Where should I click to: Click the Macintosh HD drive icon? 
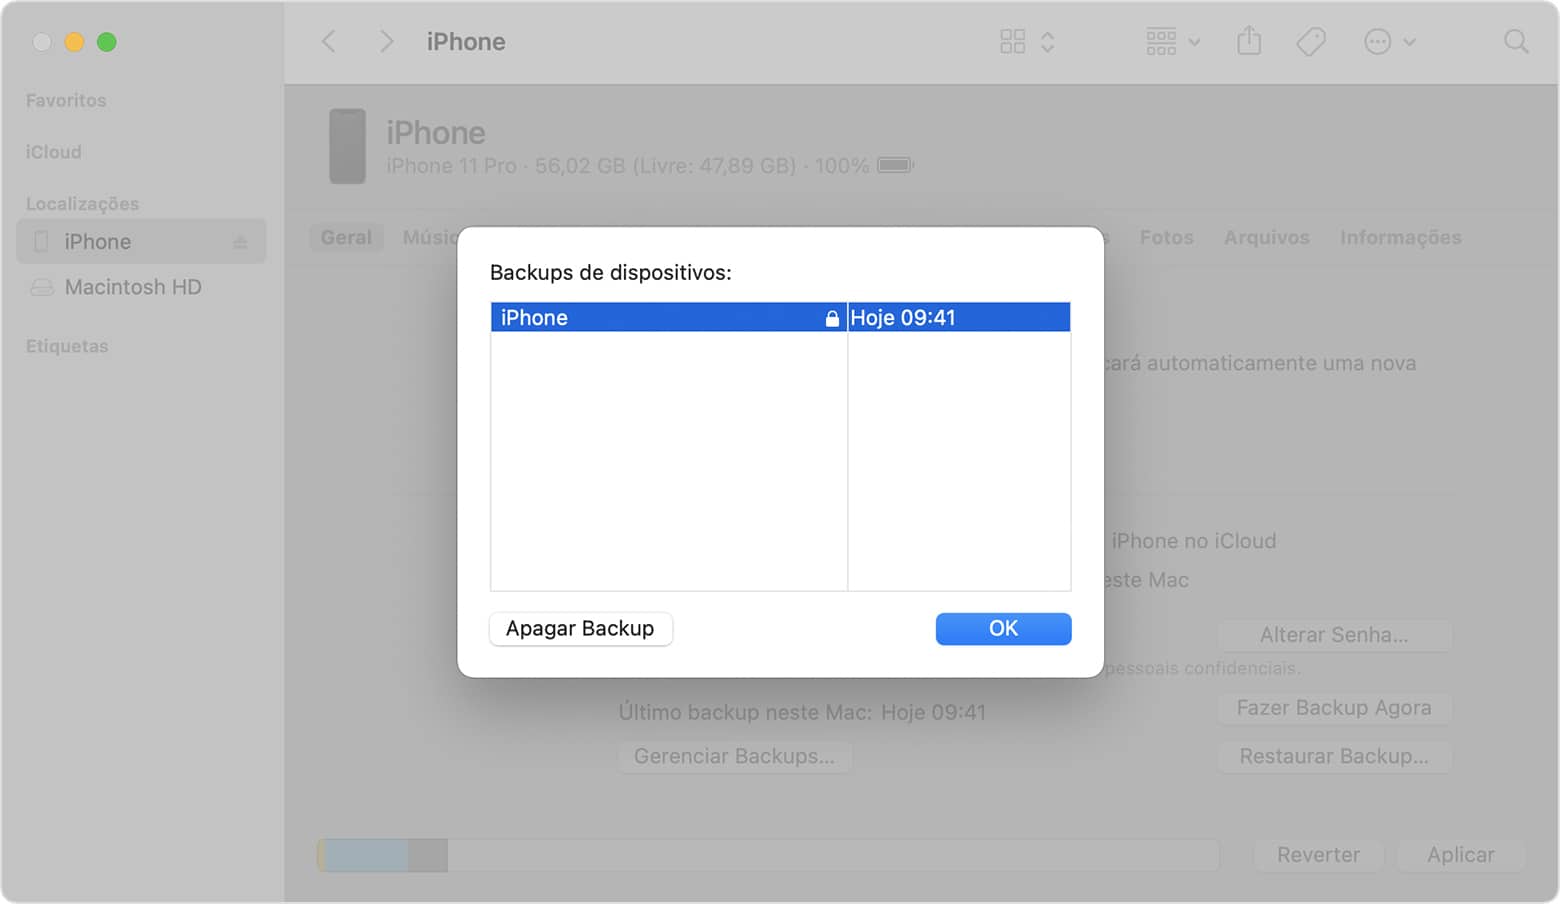[42, 287]
